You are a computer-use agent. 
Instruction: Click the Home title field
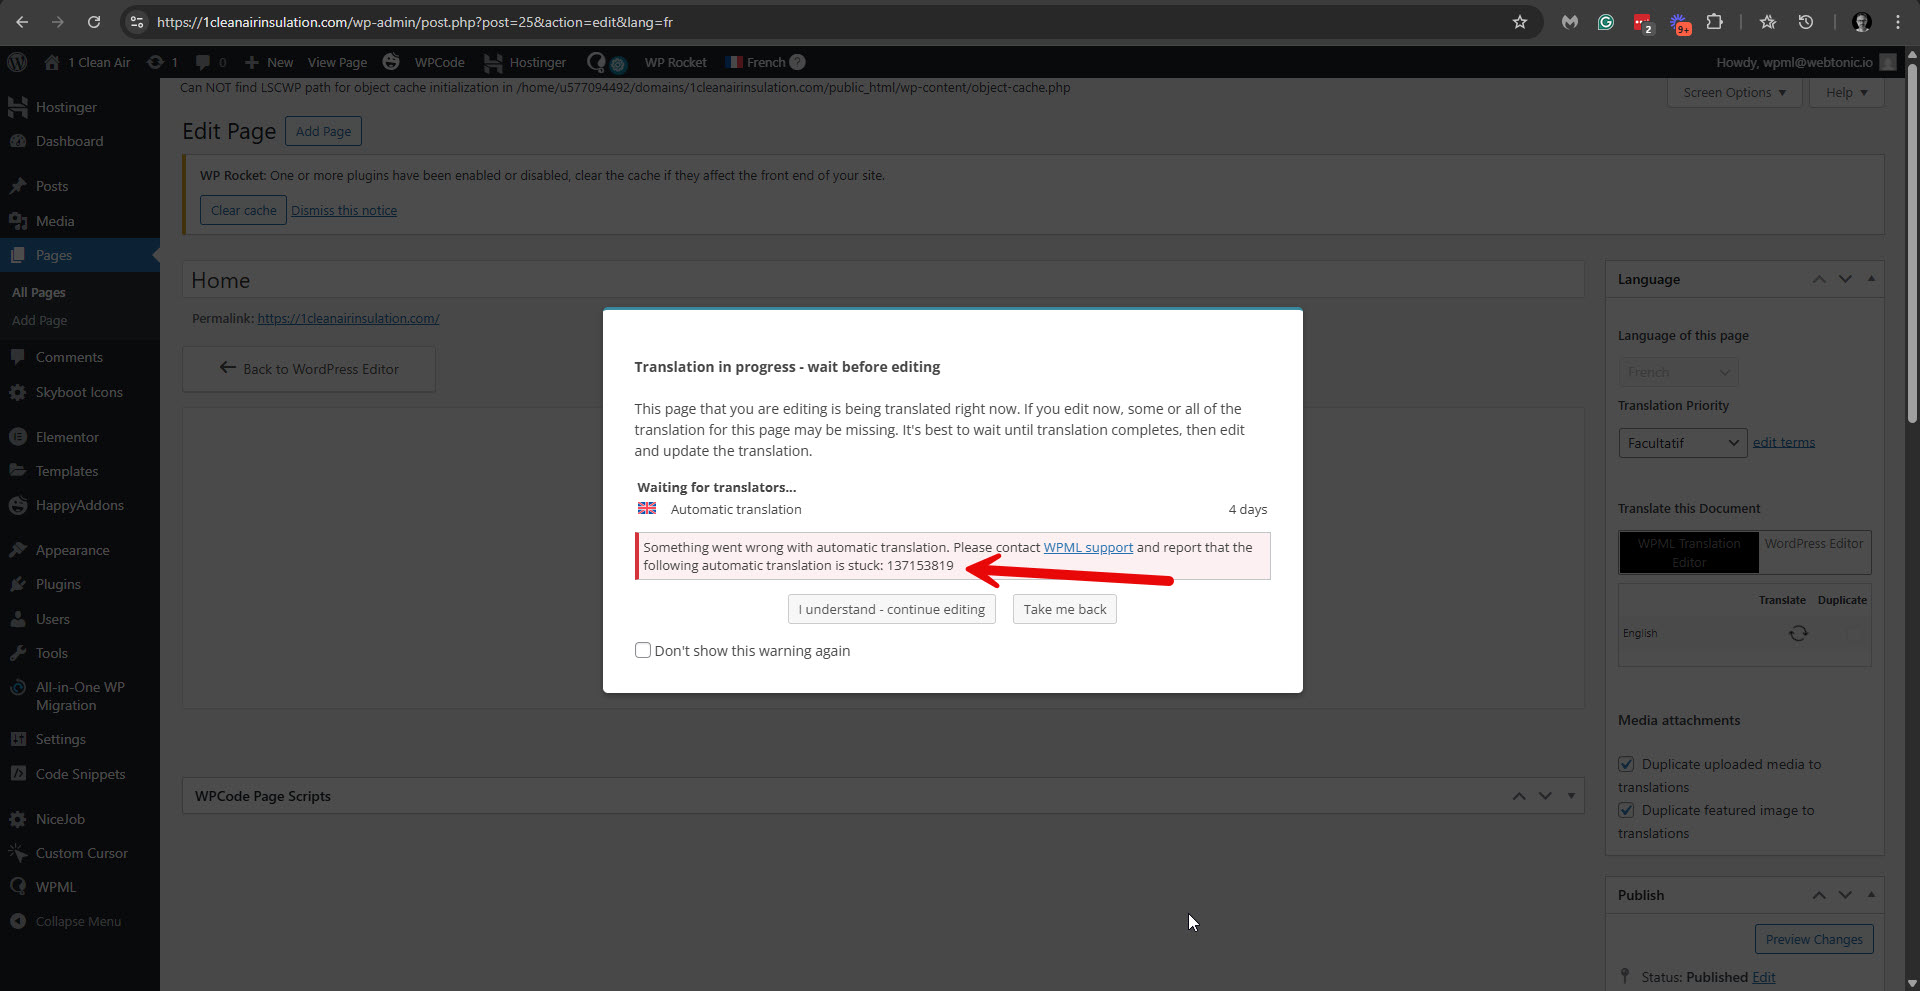point(883,280)
